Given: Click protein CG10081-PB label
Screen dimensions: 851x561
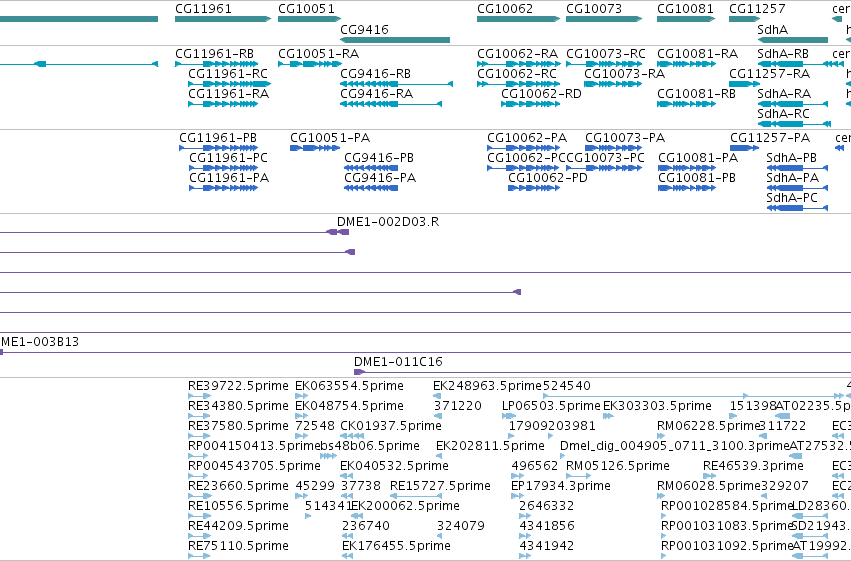Looking at the screenshot, I should [x=697, y=178].
